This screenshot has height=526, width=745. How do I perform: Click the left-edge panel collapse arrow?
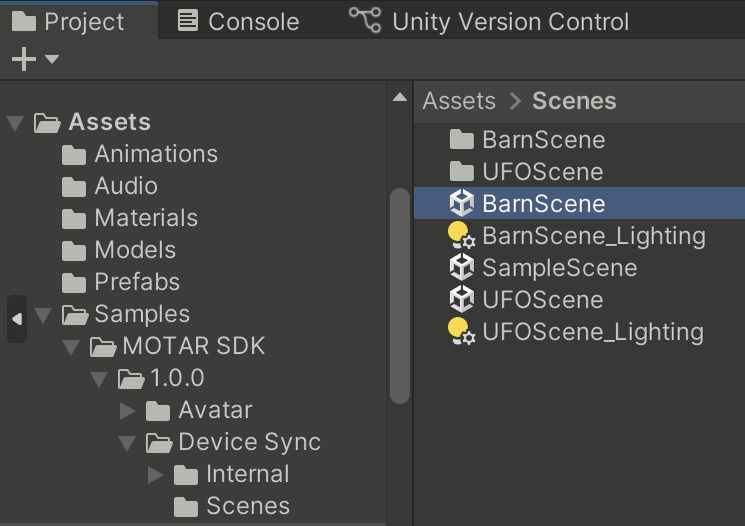[x=16, y=319]
